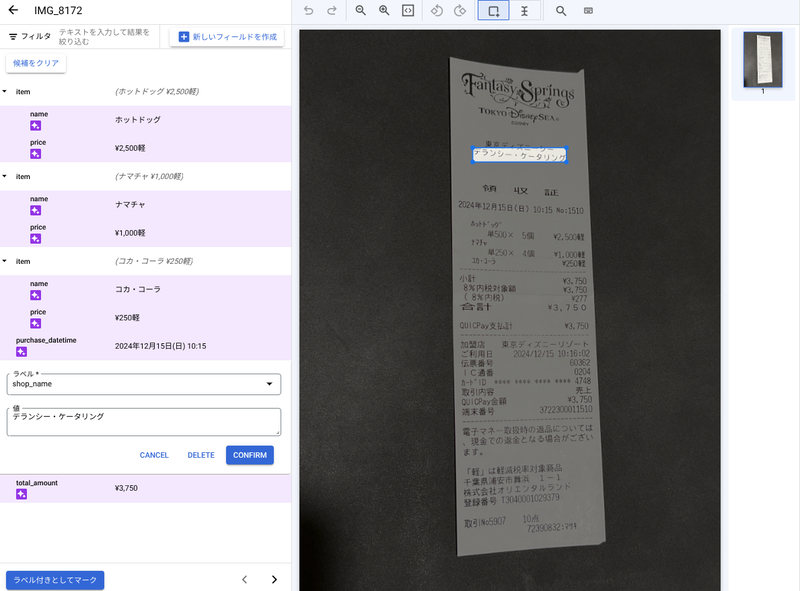Click the purple sparkle icon under ¥250軽 price
The image size is (800, 591).
pos(36,323)
